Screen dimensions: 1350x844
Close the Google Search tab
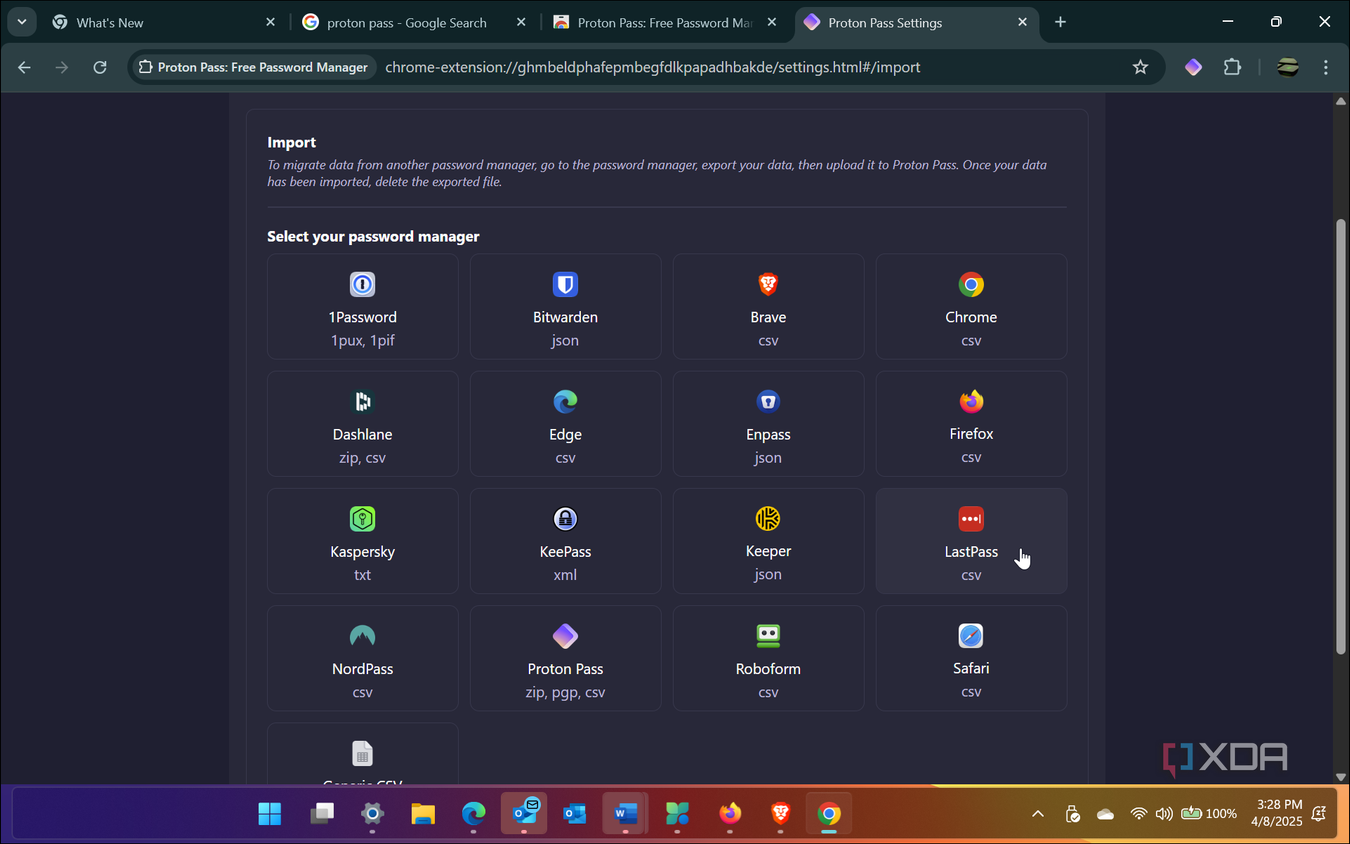point(521,22)
